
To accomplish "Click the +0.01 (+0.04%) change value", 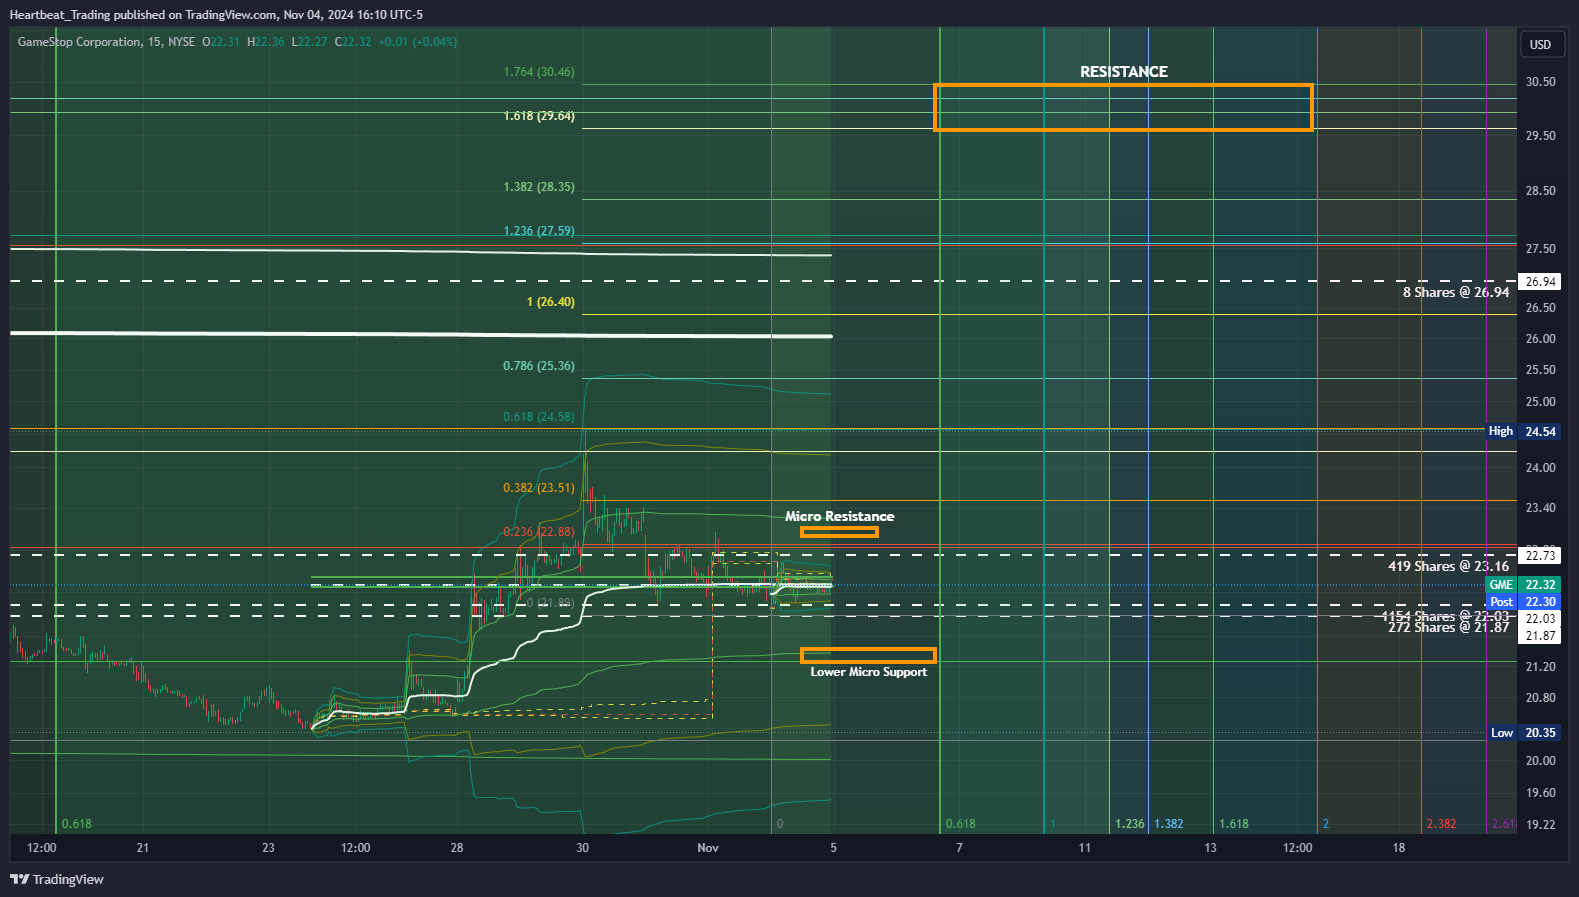I will [418, 42].
